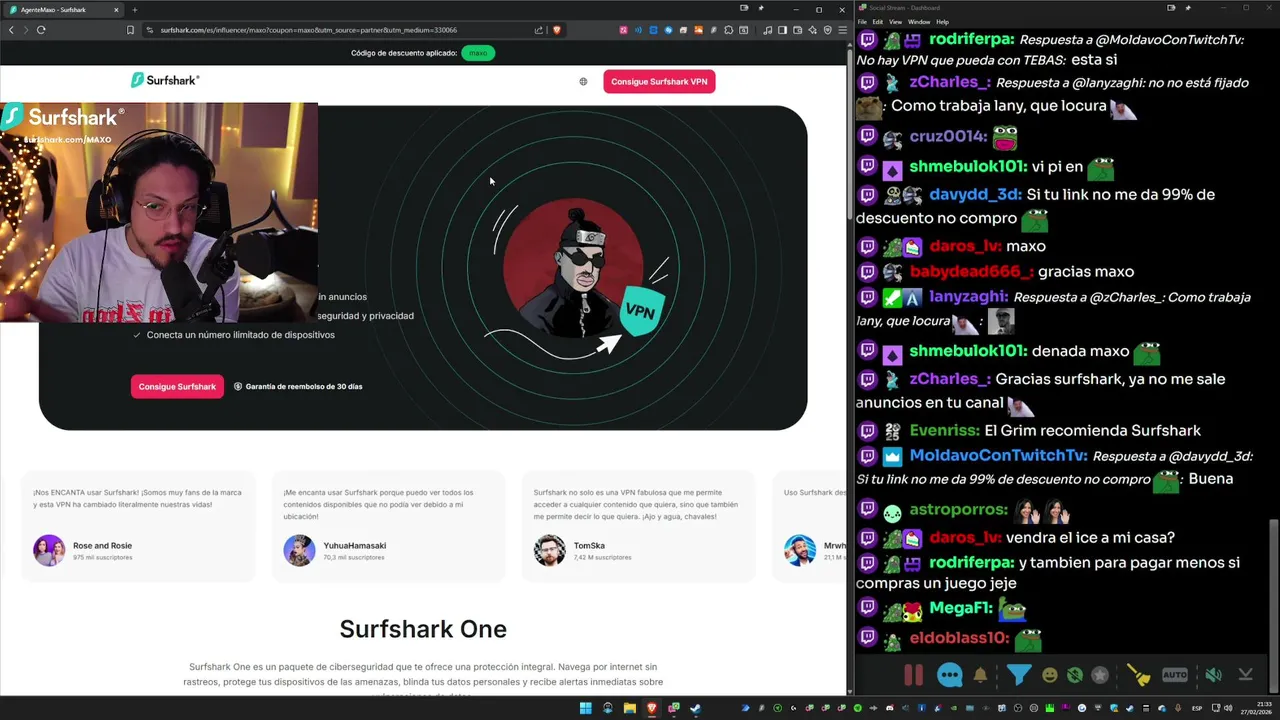Open the Leo AI sparkle icon
Screen dimensions: 1280x720
[x=813, y=30]
